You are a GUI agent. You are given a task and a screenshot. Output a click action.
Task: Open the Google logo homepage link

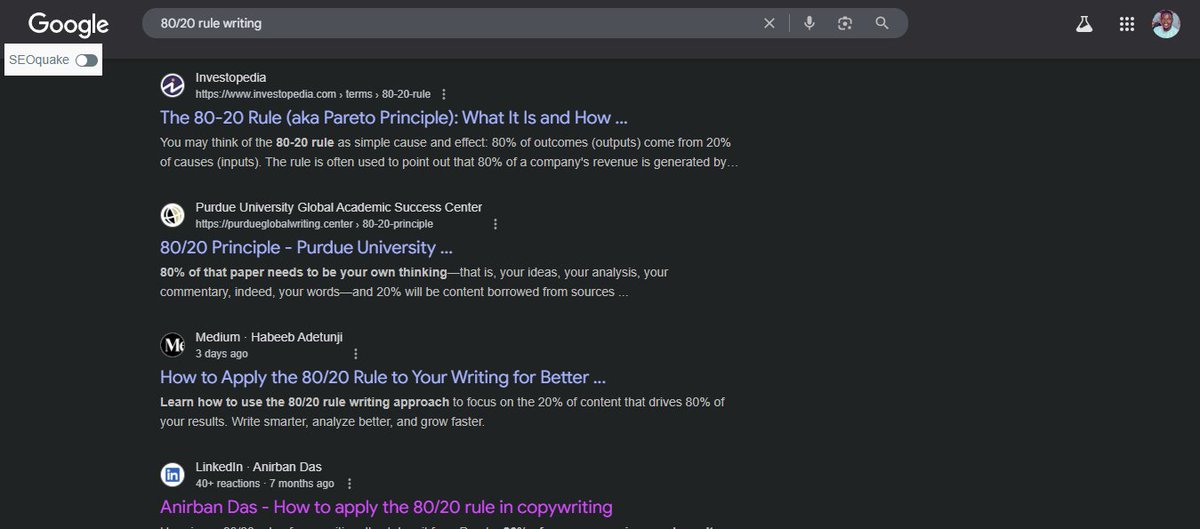coord(68,24)
